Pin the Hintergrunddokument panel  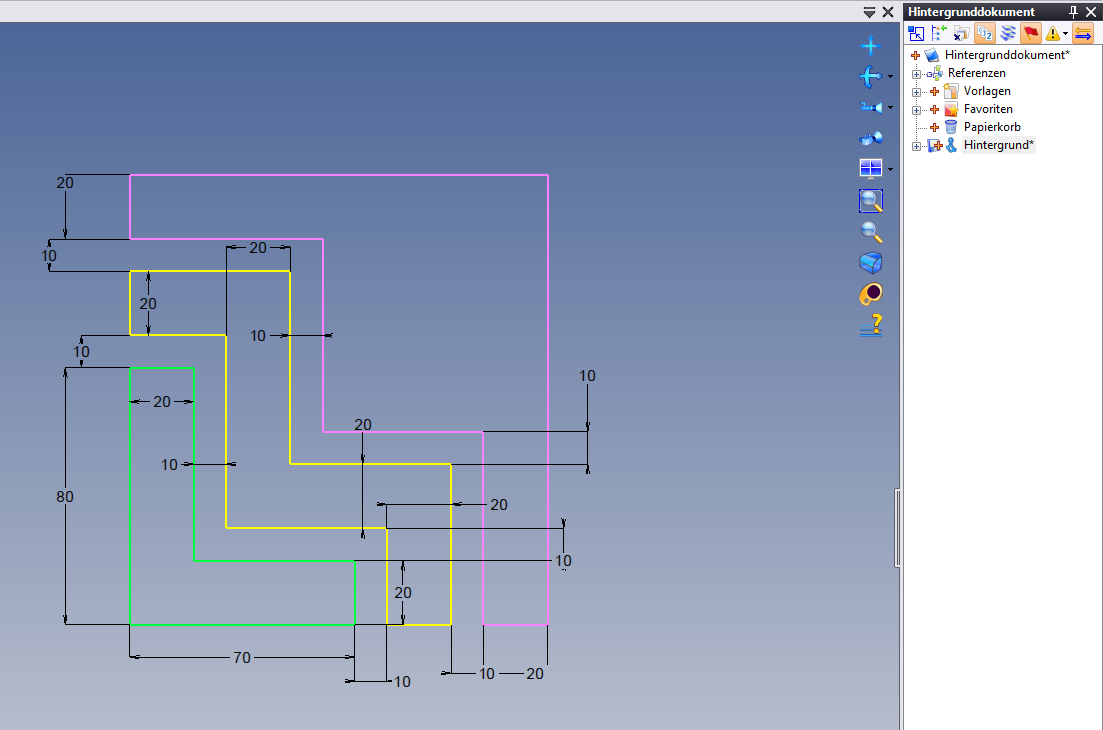click(x=1073, y=11)
